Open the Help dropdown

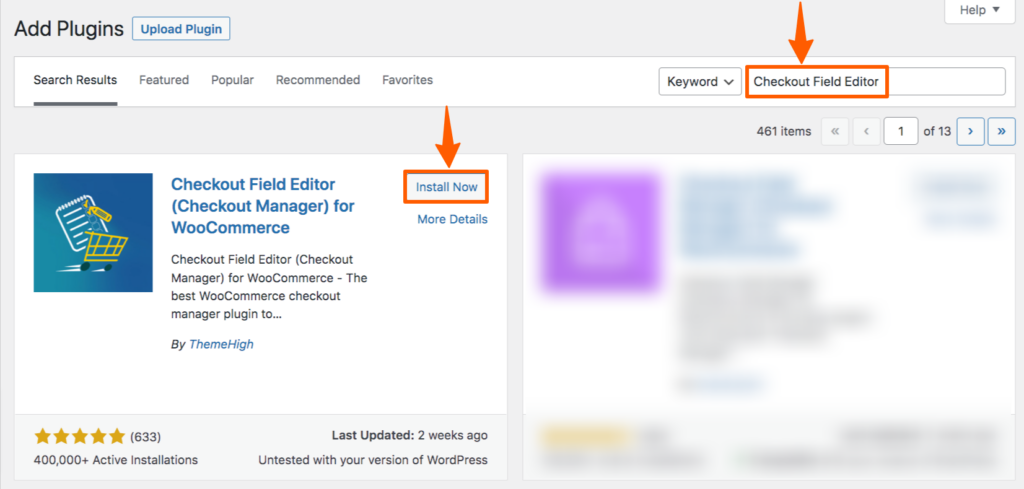980,10
